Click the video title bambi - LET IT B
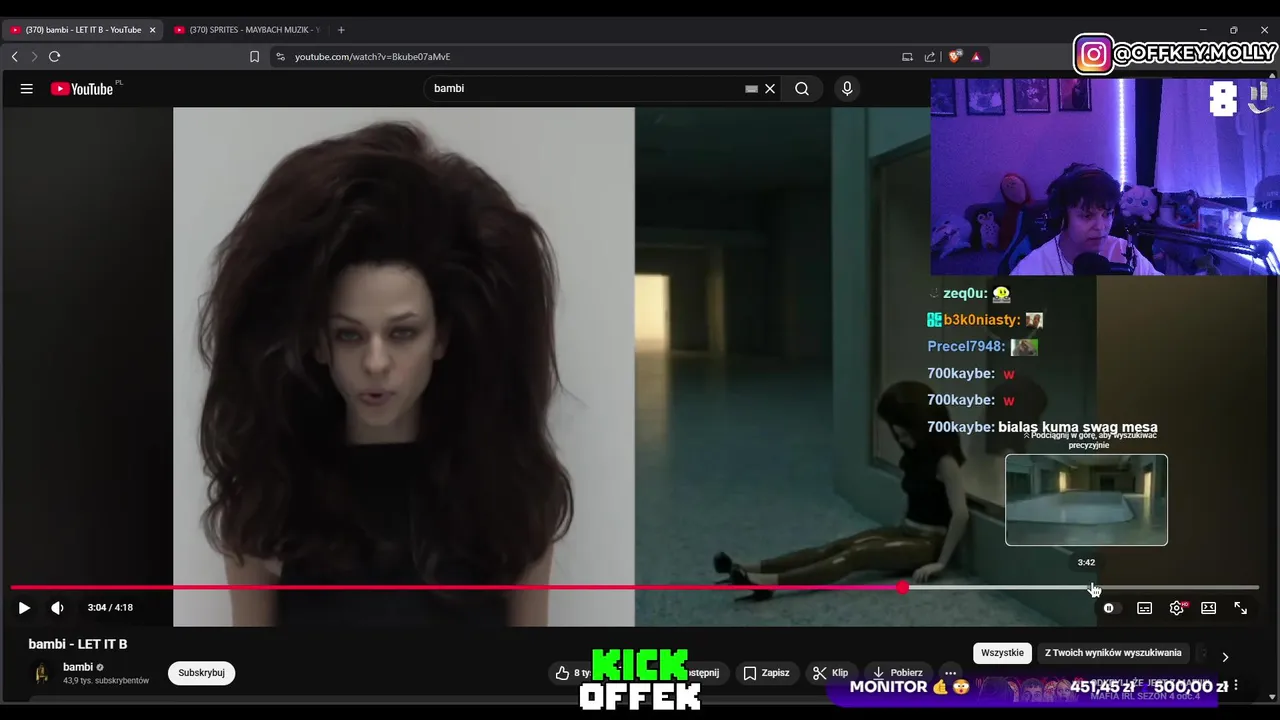The image size is (1280, 720). tap(78, 644)
